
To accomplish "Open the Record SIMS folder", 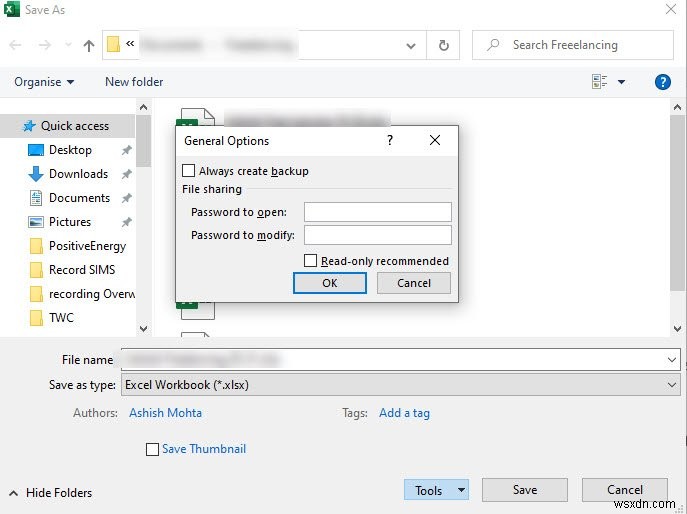I will pyautogui.click(x=82, y=270).
